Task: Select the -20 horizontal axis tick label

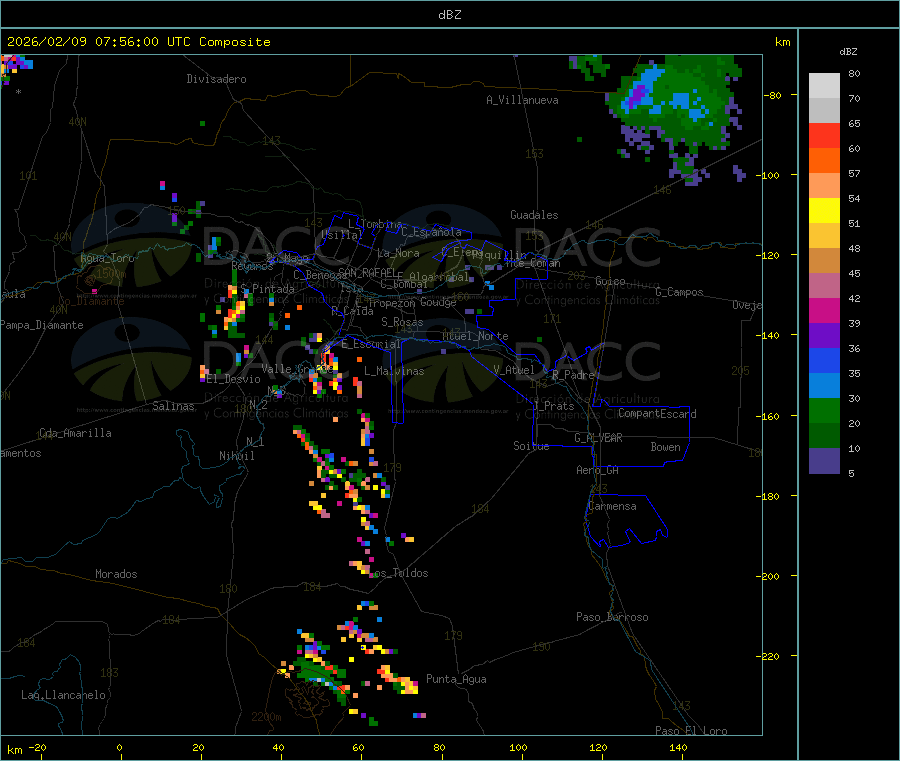Action: click(x=38, y=747)
